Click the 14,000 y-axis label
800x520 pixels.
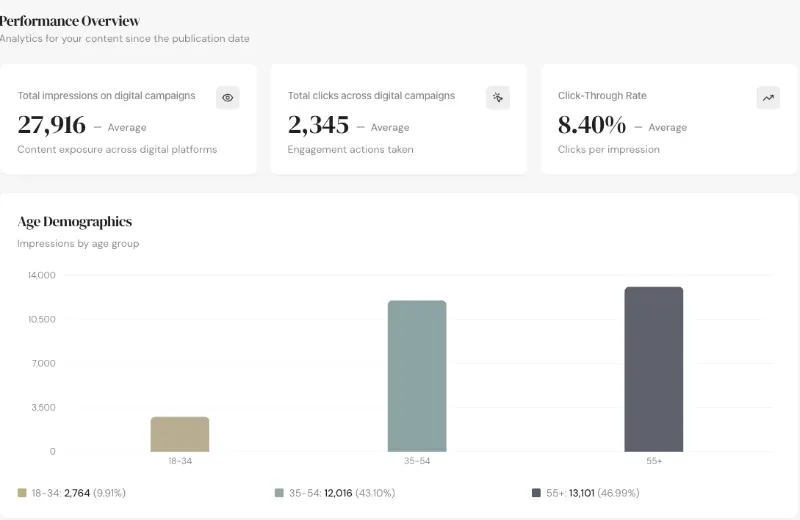42,275
